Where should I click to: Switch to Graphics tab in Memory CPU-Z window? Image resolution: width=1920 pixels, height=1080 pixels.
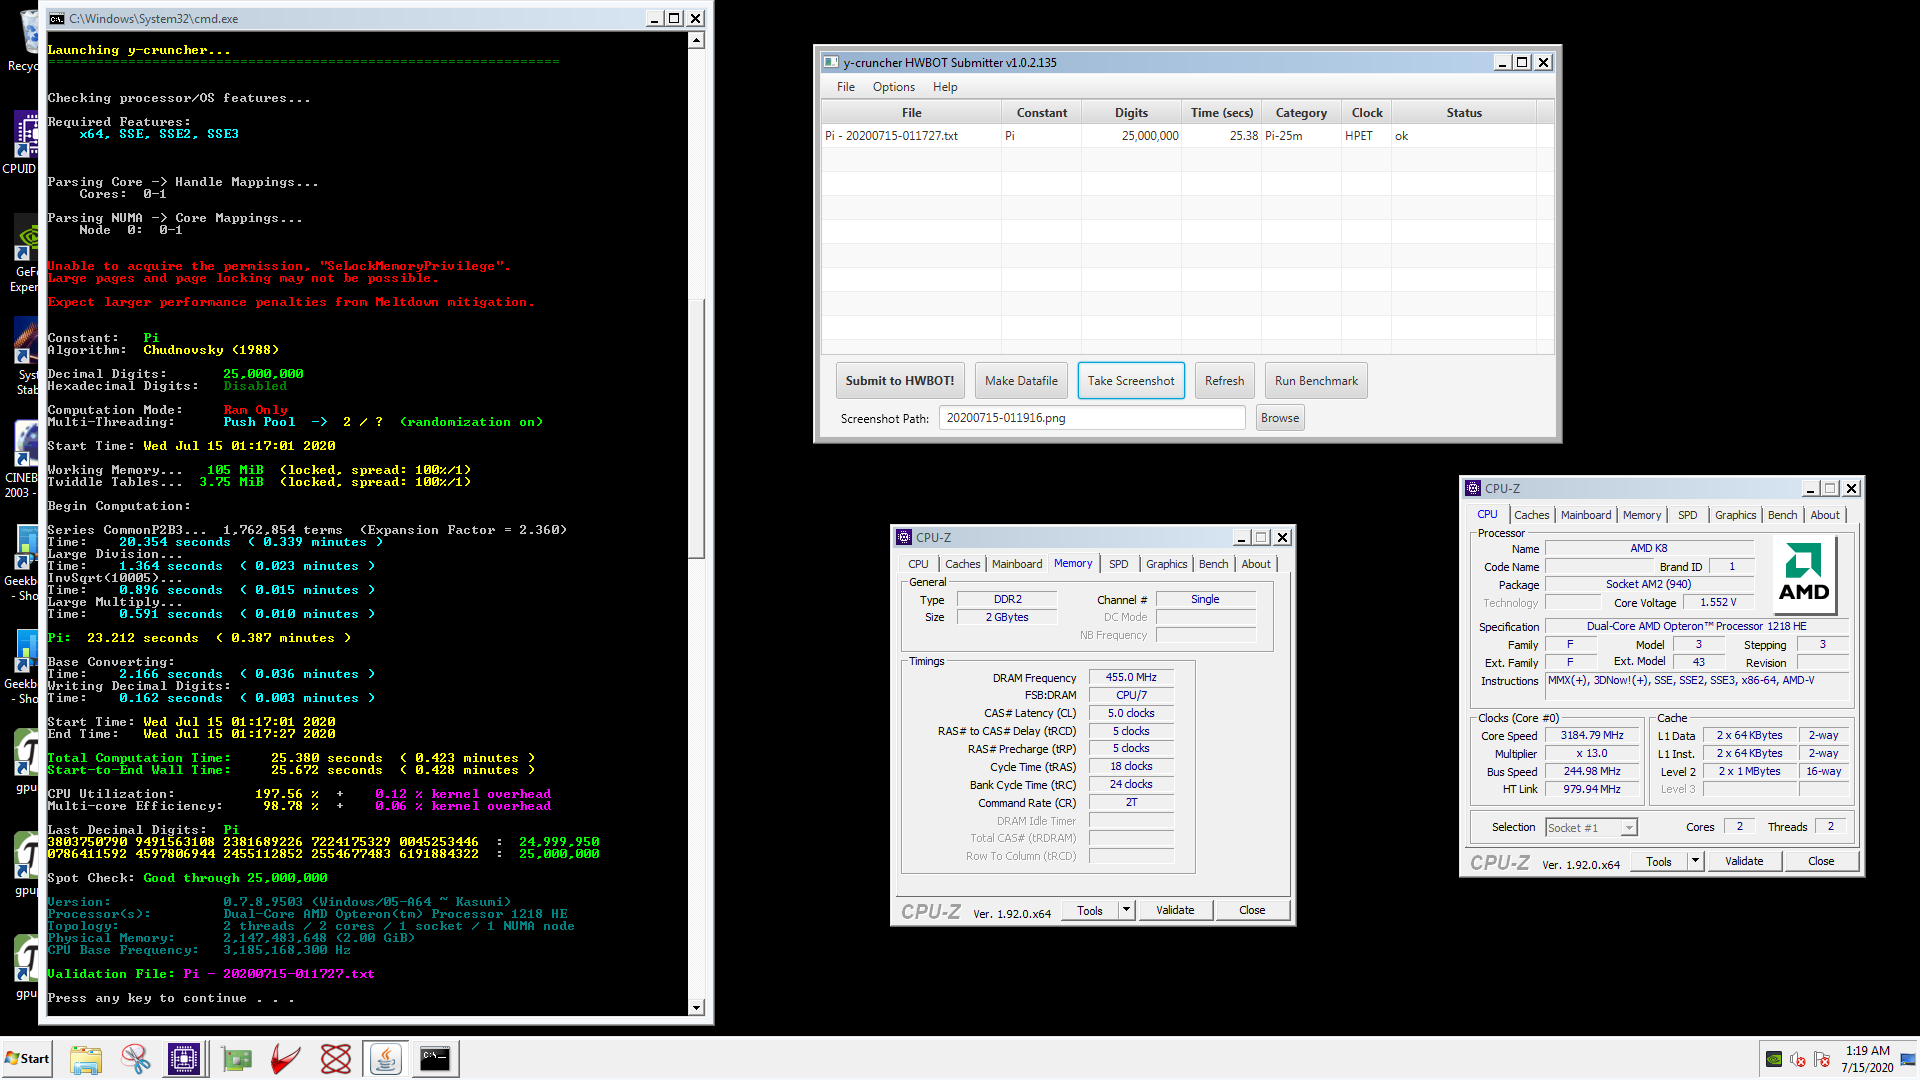click(x=1167, y=564)
